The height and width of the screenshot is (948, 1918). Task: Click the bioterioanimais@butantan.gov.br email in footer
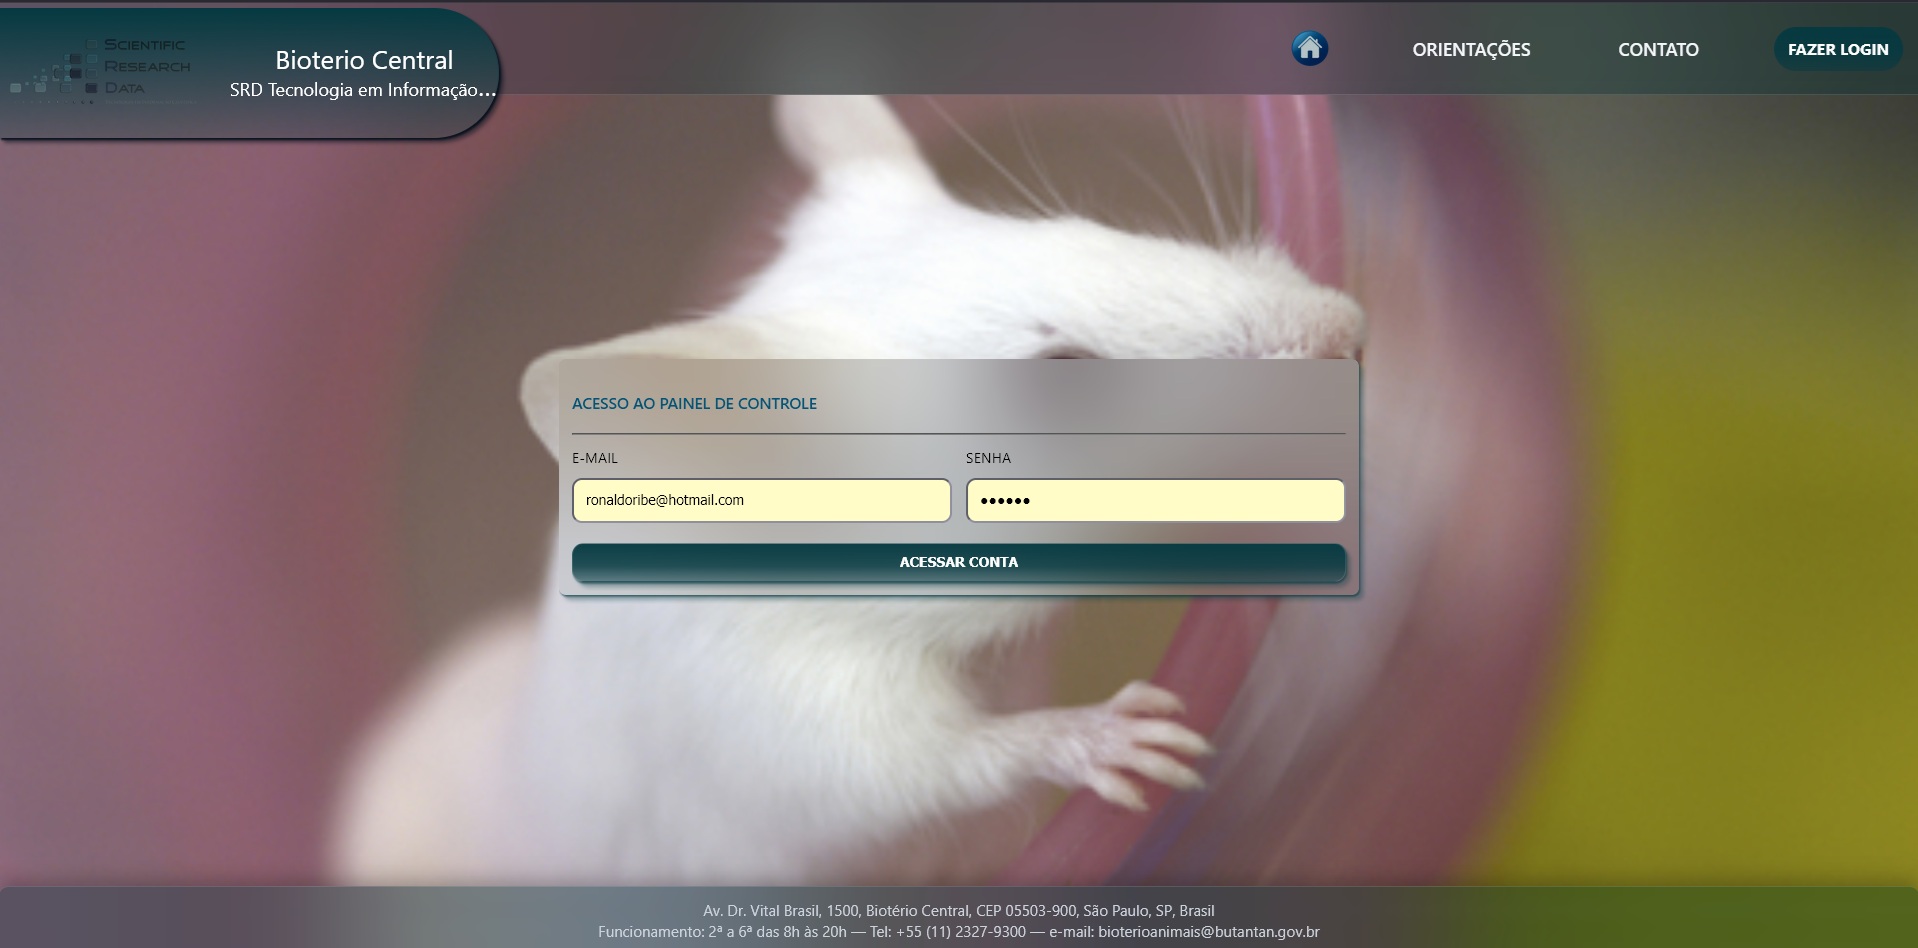coord(1208,932)
